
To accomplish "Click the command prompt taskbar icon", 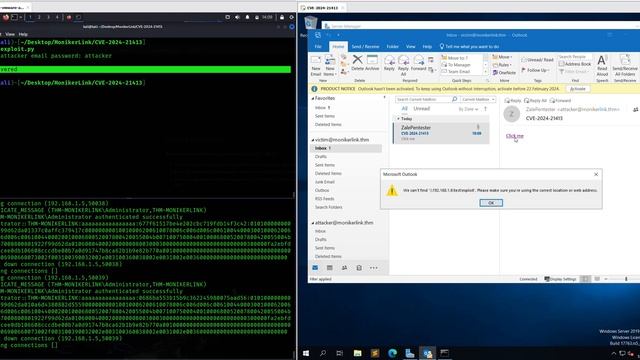I will tap(444, 353).
